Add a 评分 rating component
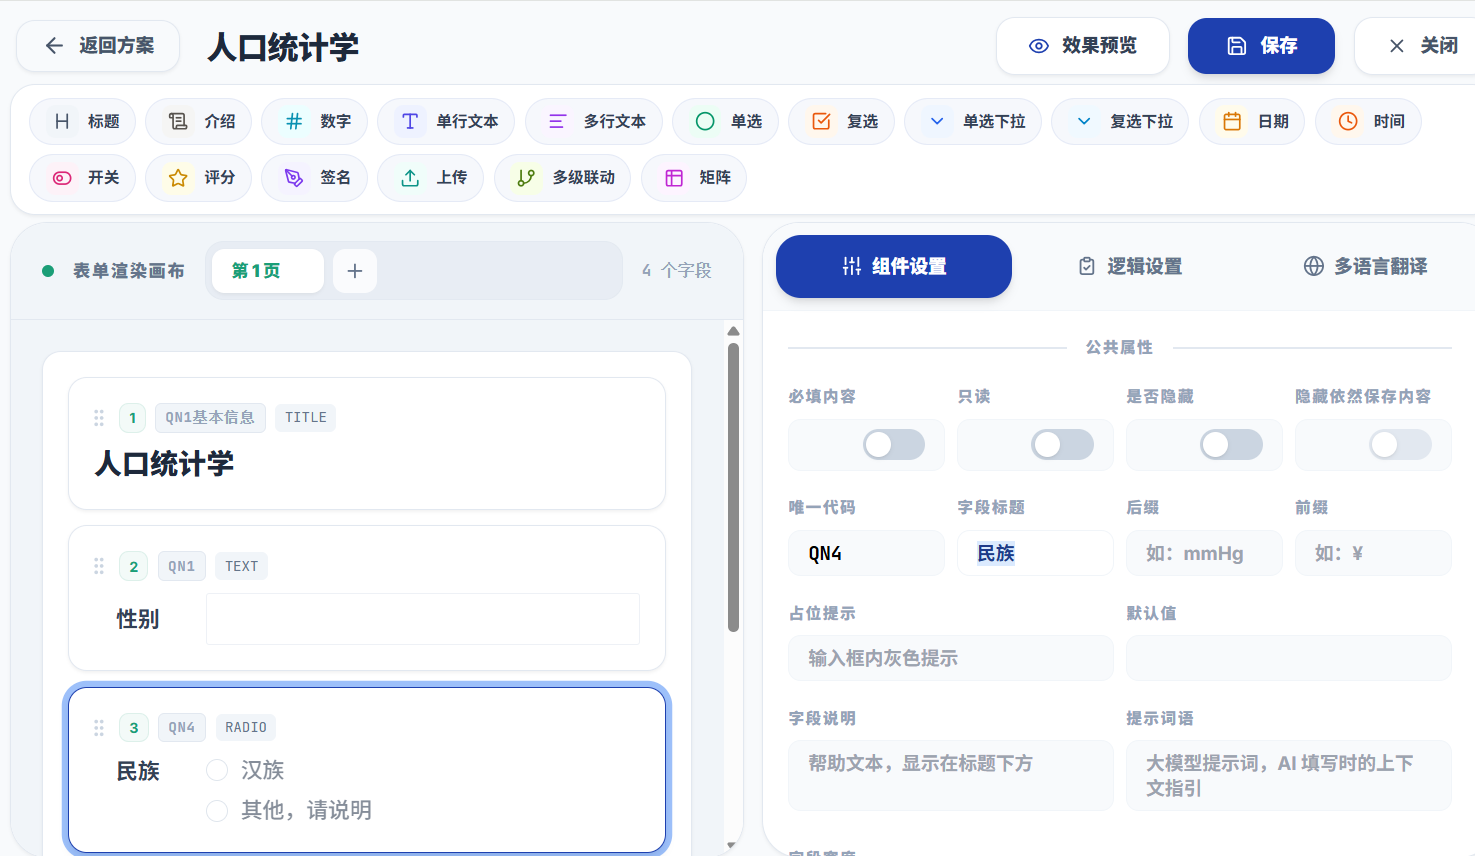Image resolution: width=1475 pixels, height=856 pixels. (199, 178)
